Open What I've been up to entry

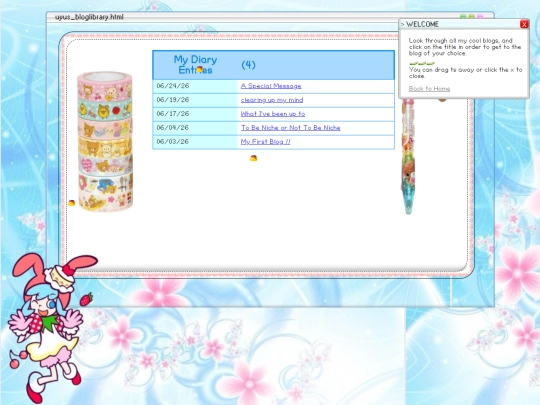click(x=273, y=114)
